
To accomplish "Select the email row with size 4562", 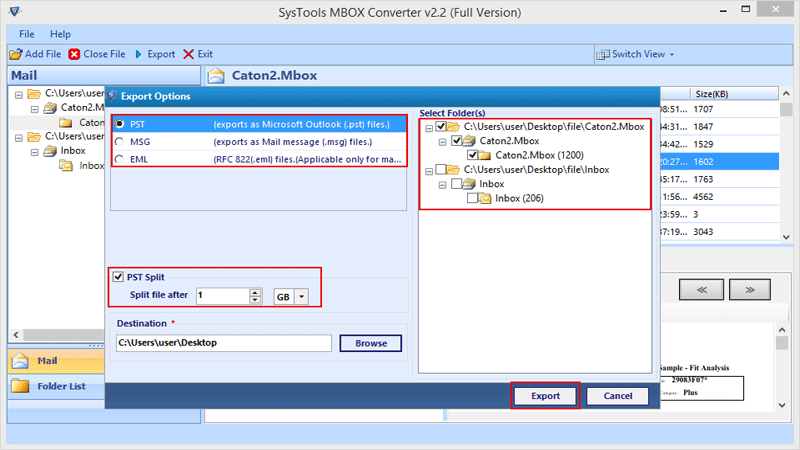I will pyautogui.click(x=719, y=197).
